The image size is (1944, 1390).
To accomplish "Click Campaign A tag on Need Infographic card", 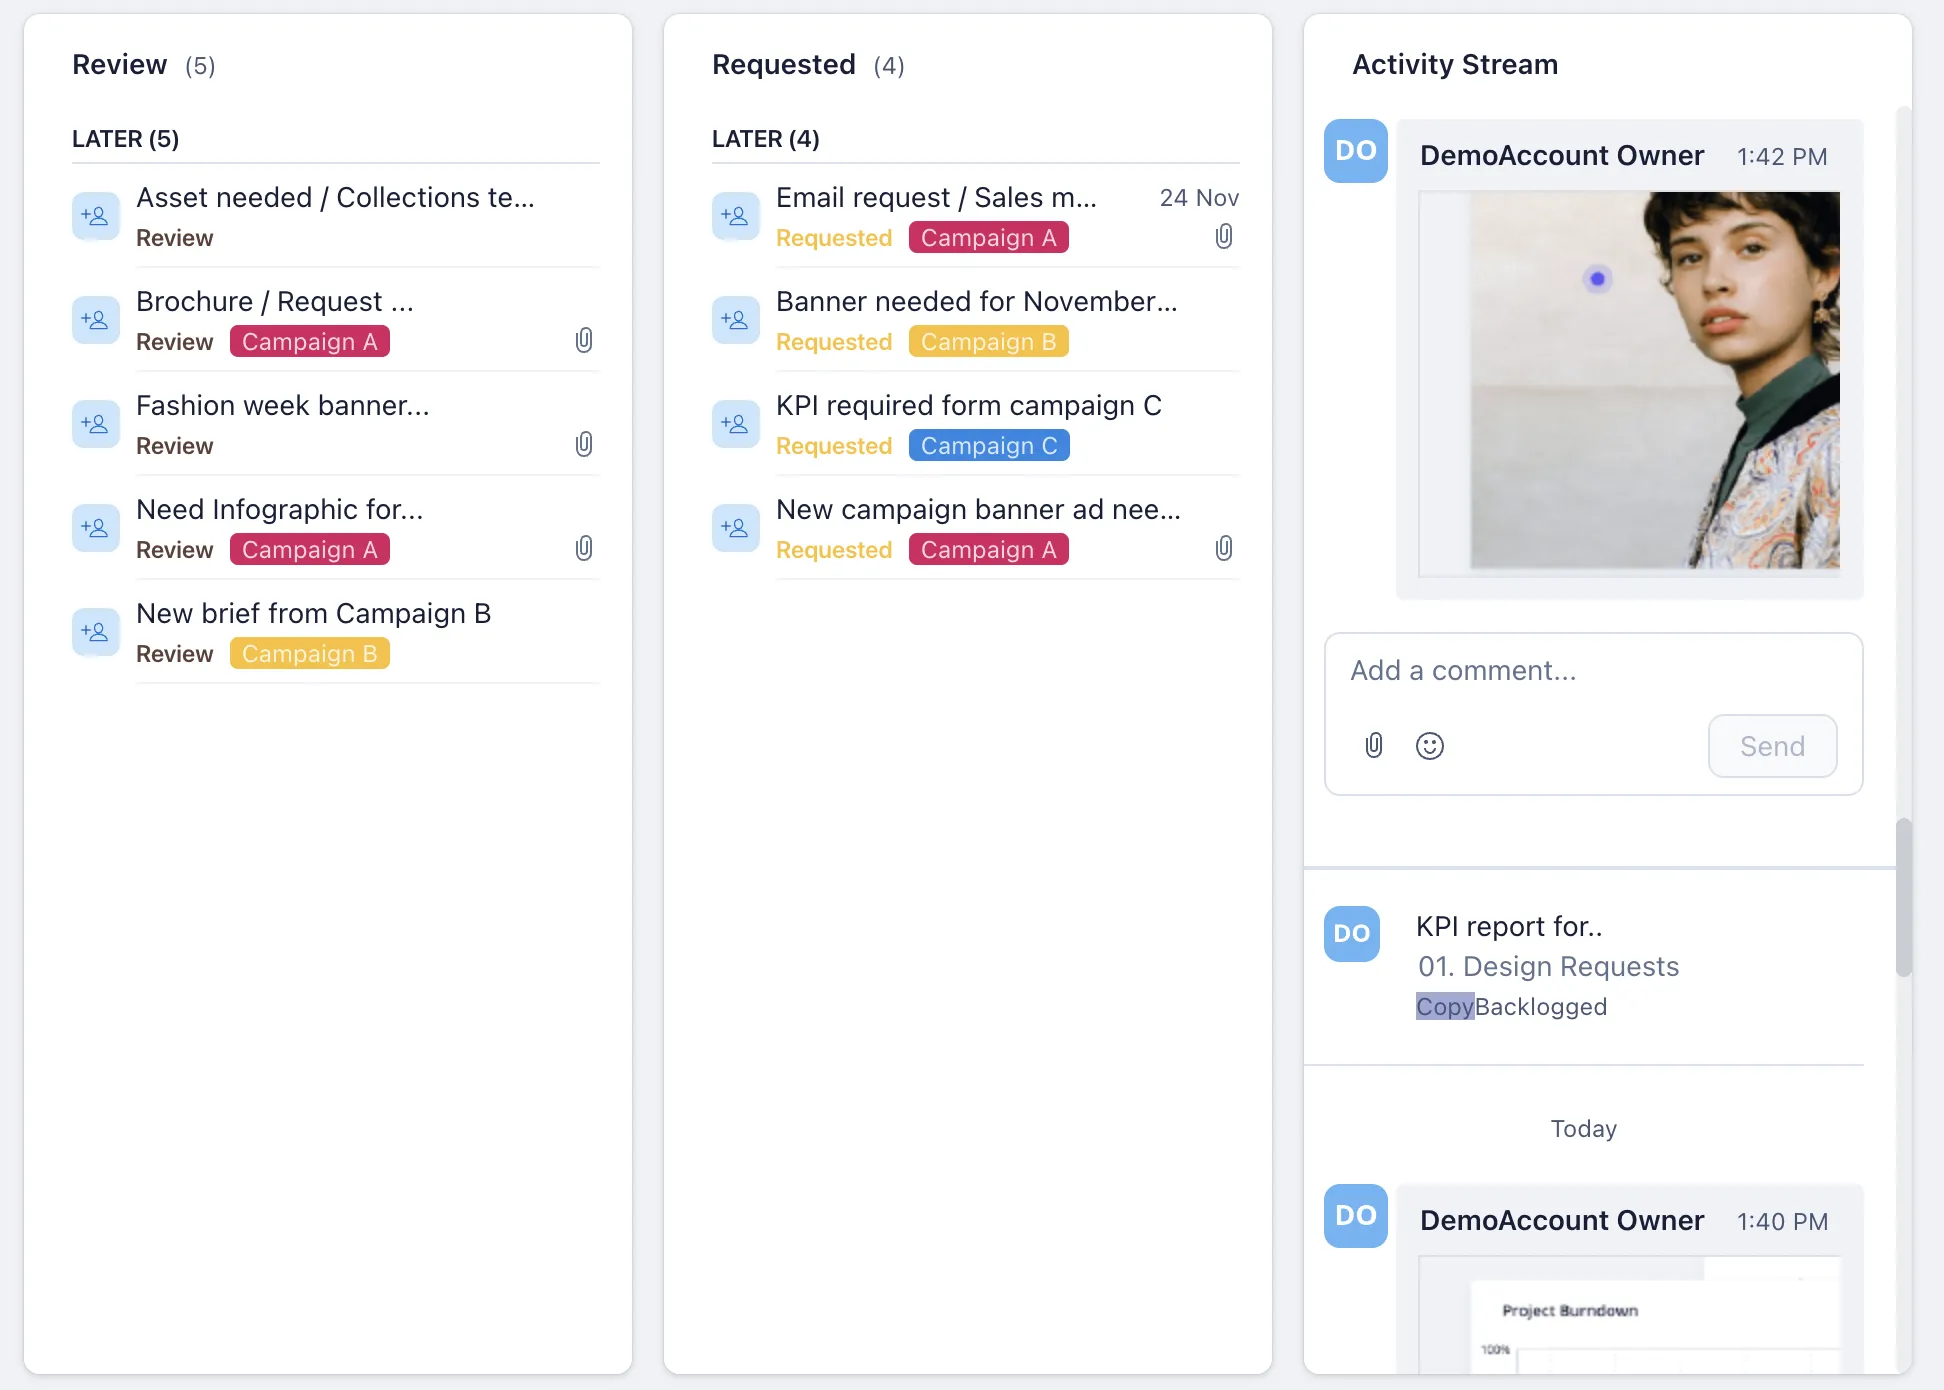I will pyautogui.click(x=310, y=550).
